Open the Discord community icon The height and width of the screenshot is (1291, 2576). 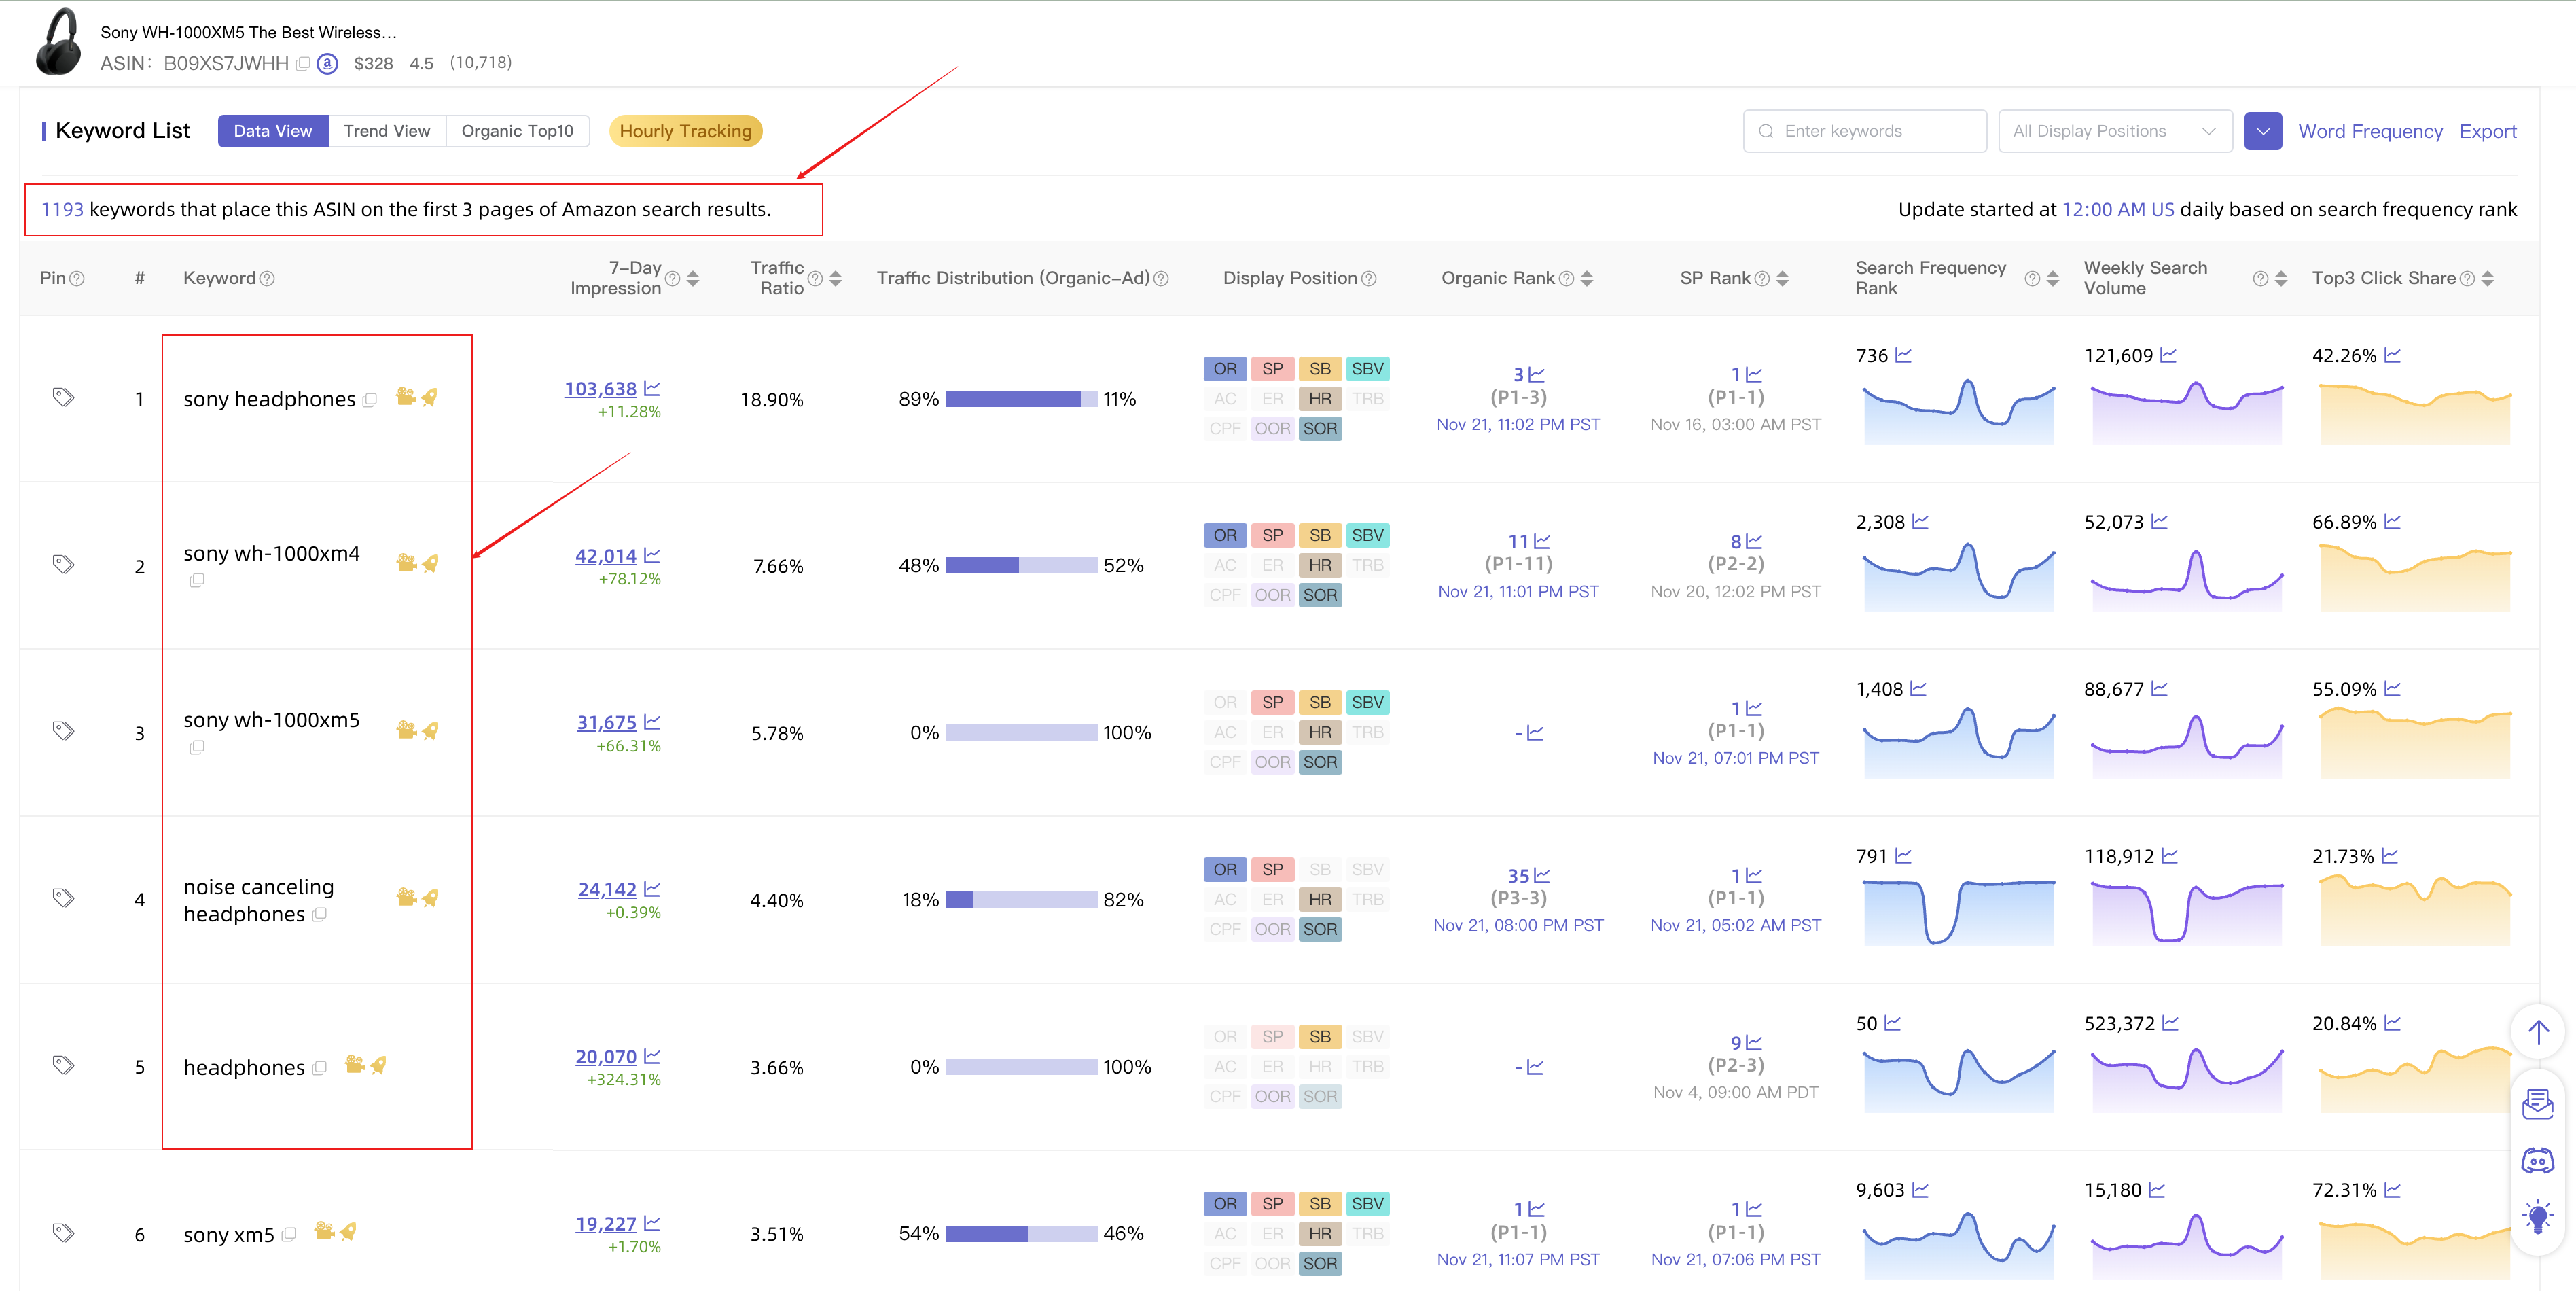pos(2538,1161)
